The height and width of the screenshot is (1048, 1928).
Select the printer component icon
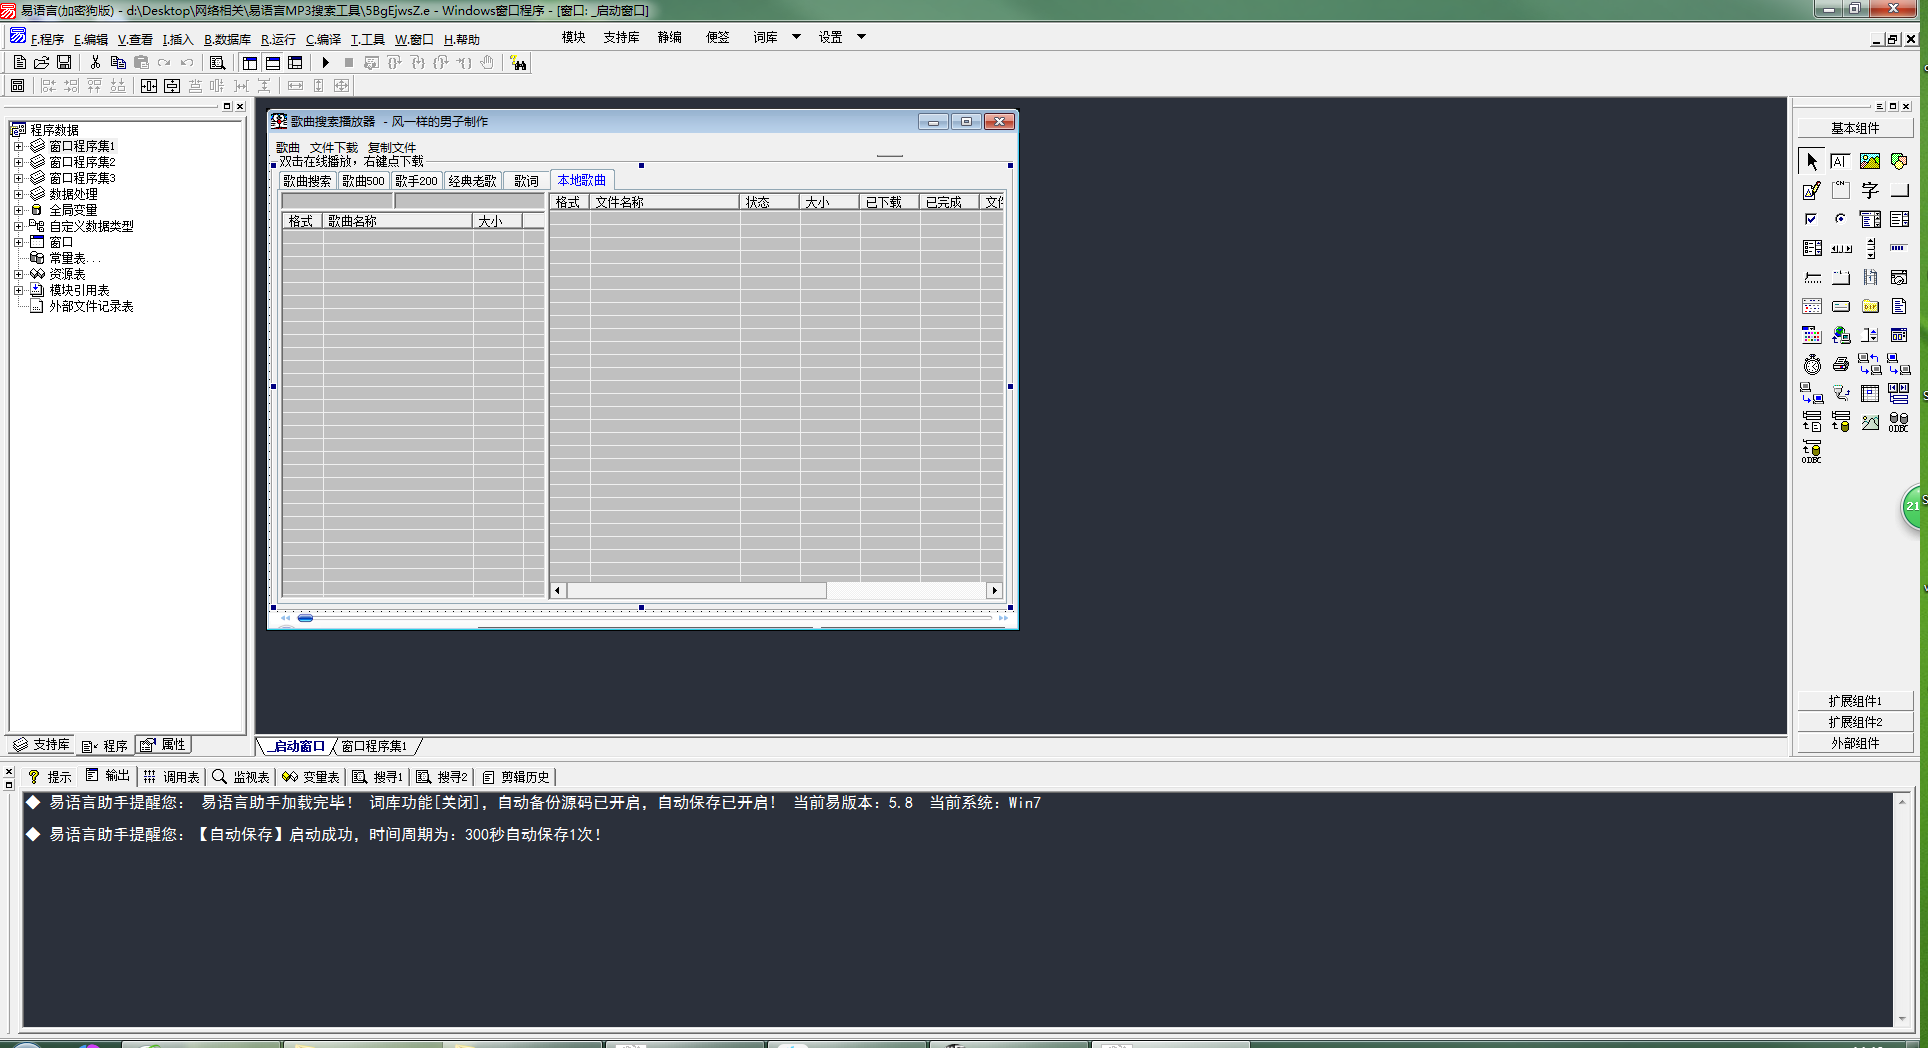(x=1840, y=364)
